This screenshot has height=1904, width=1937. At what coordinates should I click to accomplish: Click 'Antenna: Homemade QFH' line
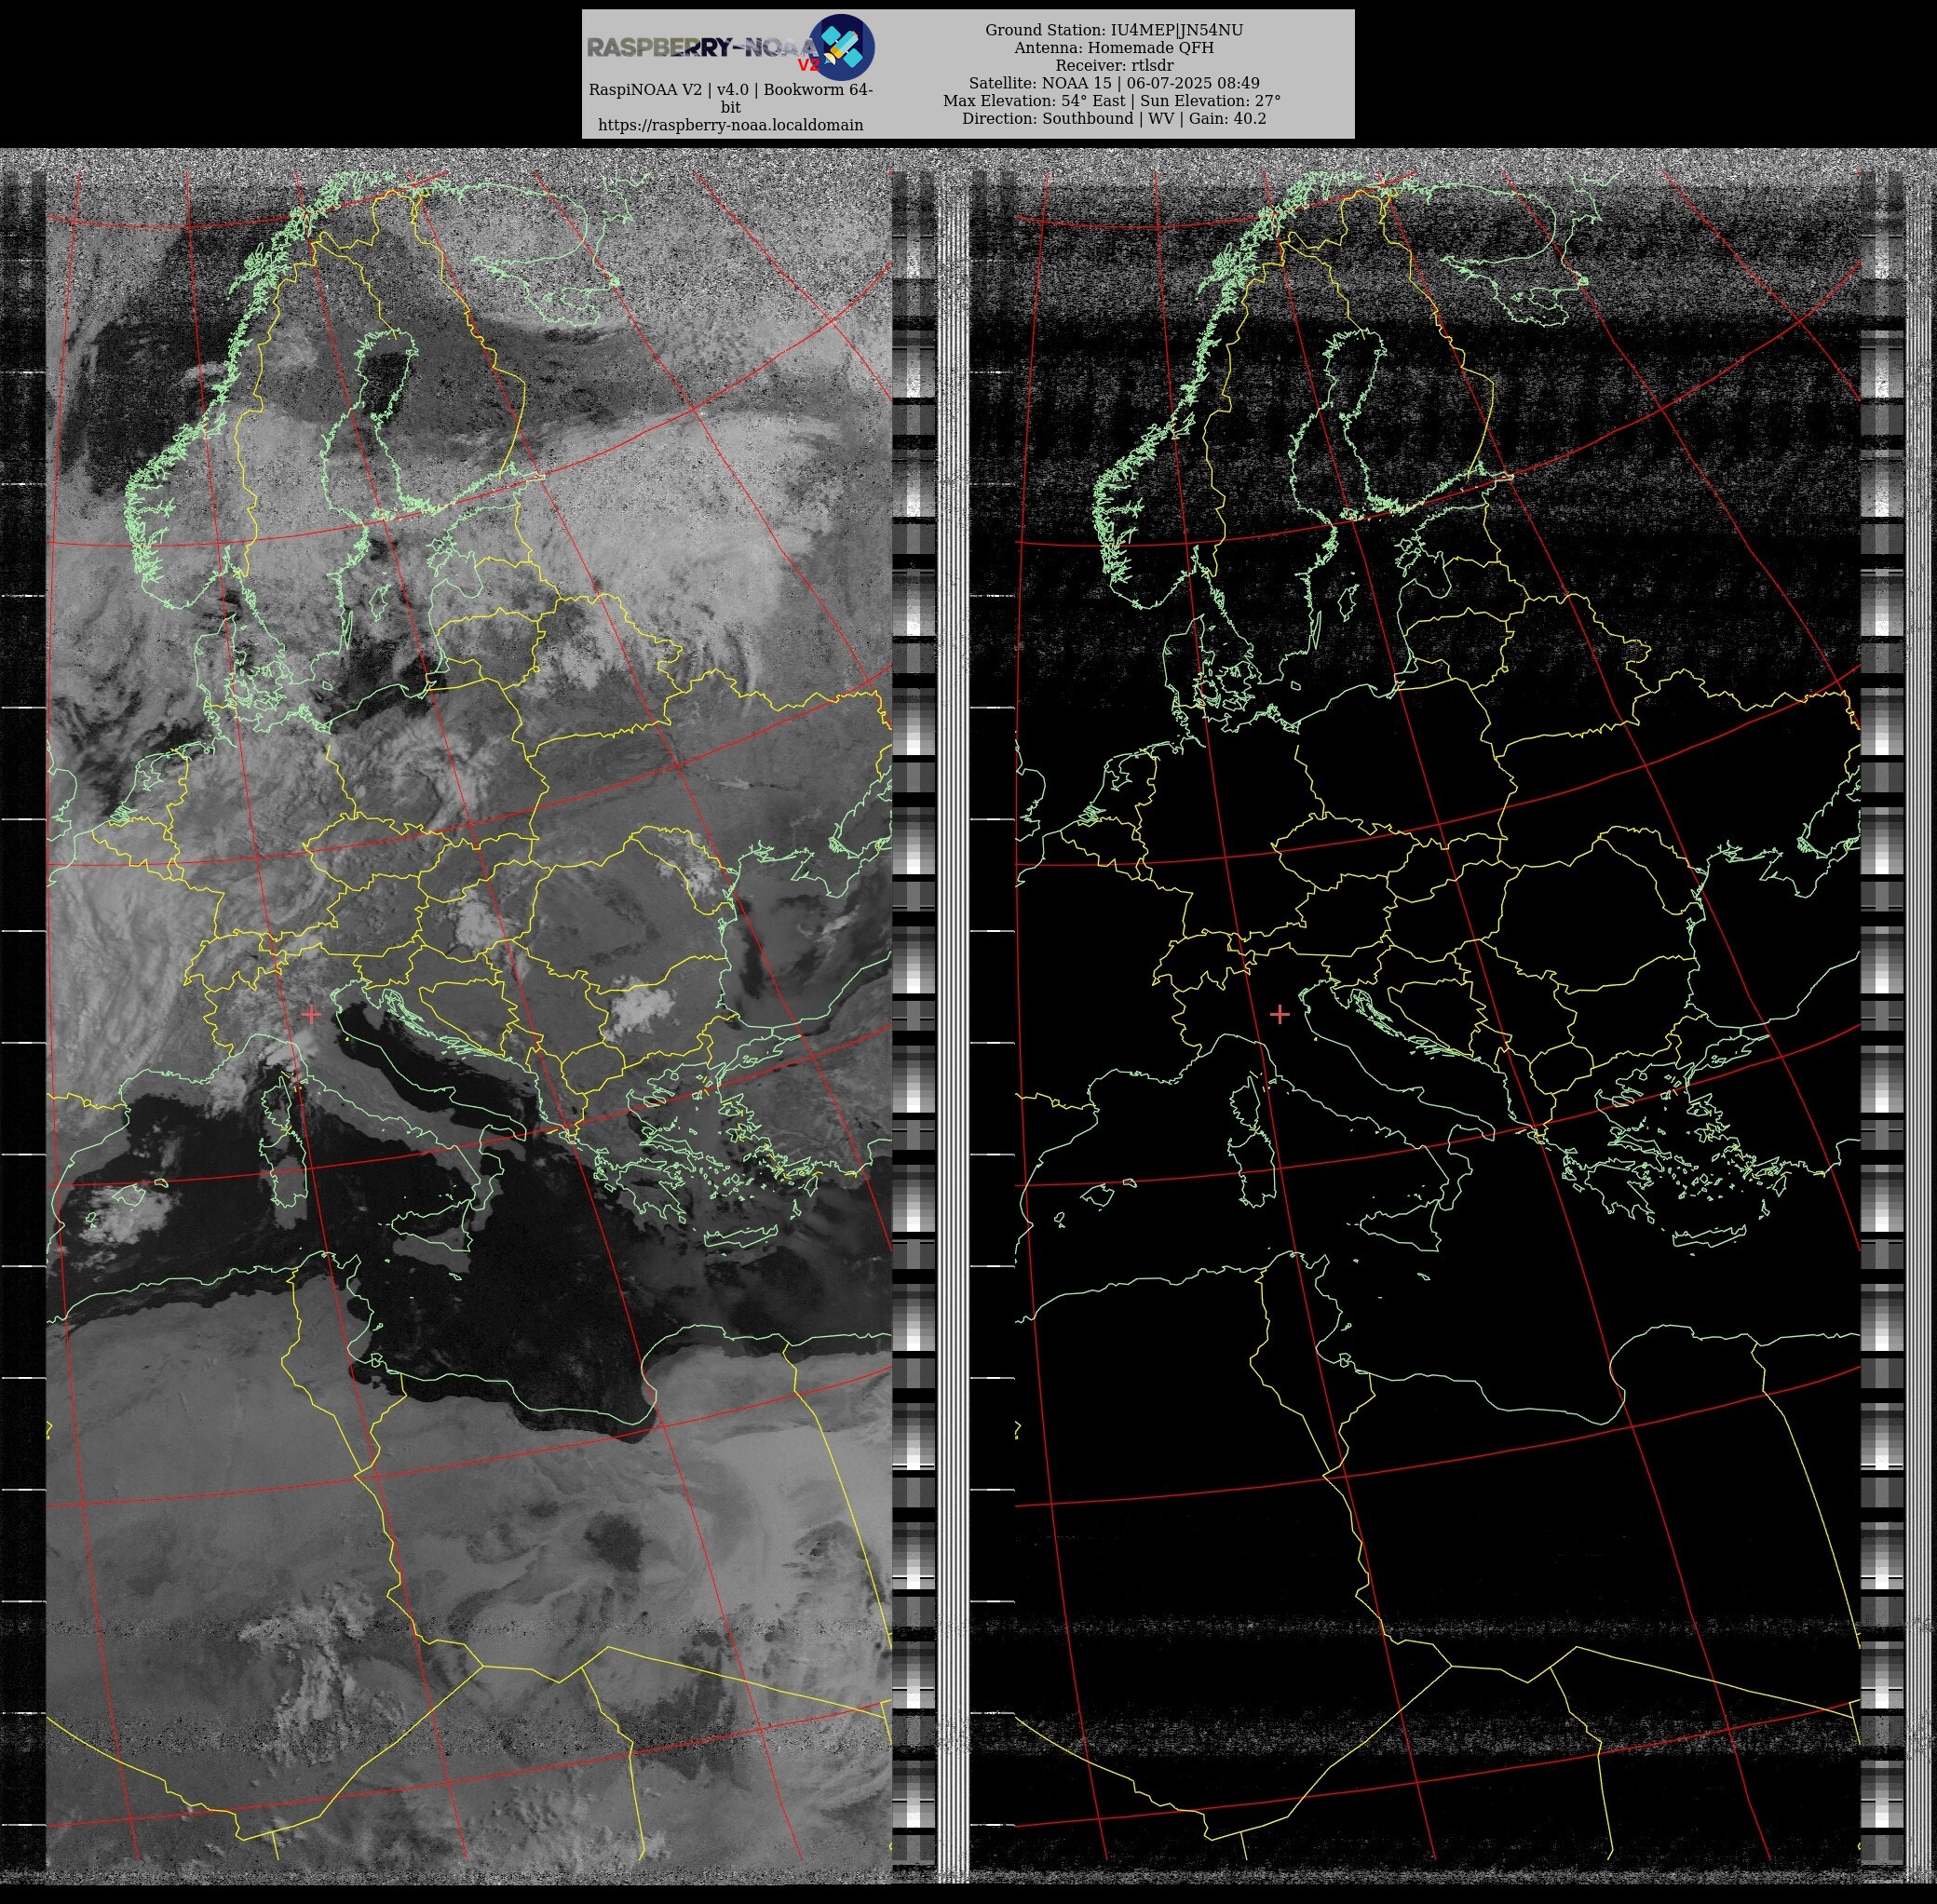[x=1114, y=48]
